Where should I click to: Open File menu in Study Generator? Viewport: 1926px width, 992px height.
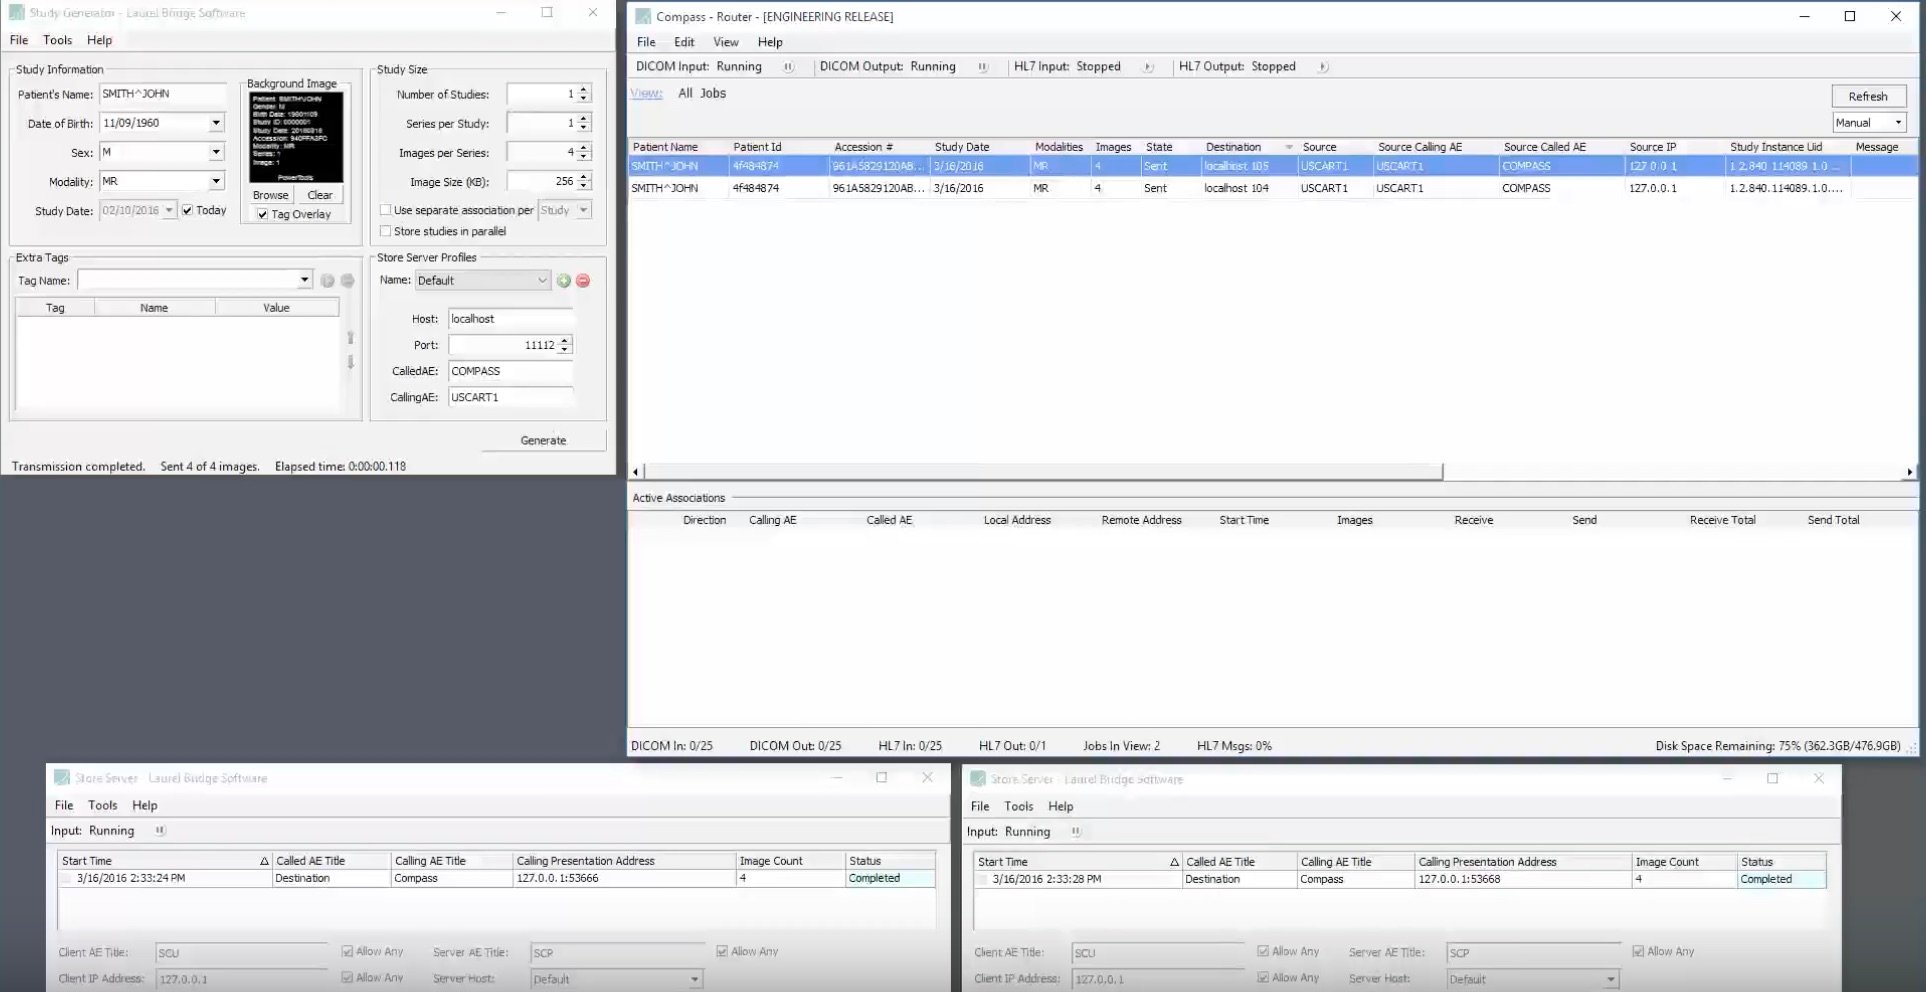(x=19, y=40)
